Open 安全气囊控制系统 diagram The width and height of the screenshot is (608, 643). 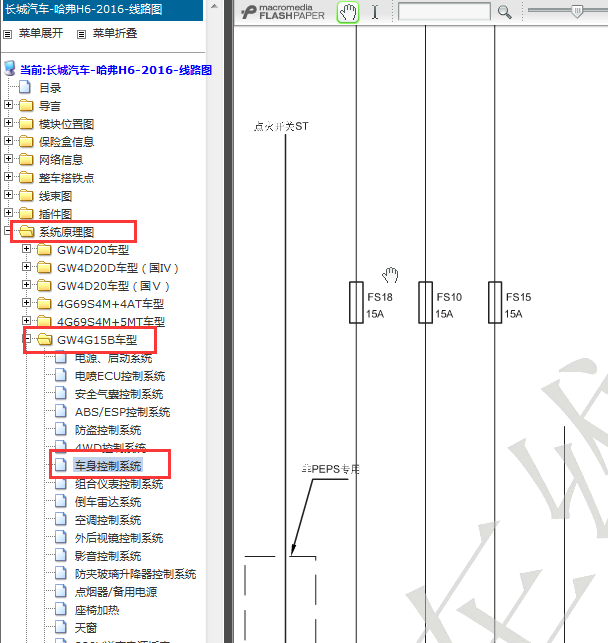[119, 394]
